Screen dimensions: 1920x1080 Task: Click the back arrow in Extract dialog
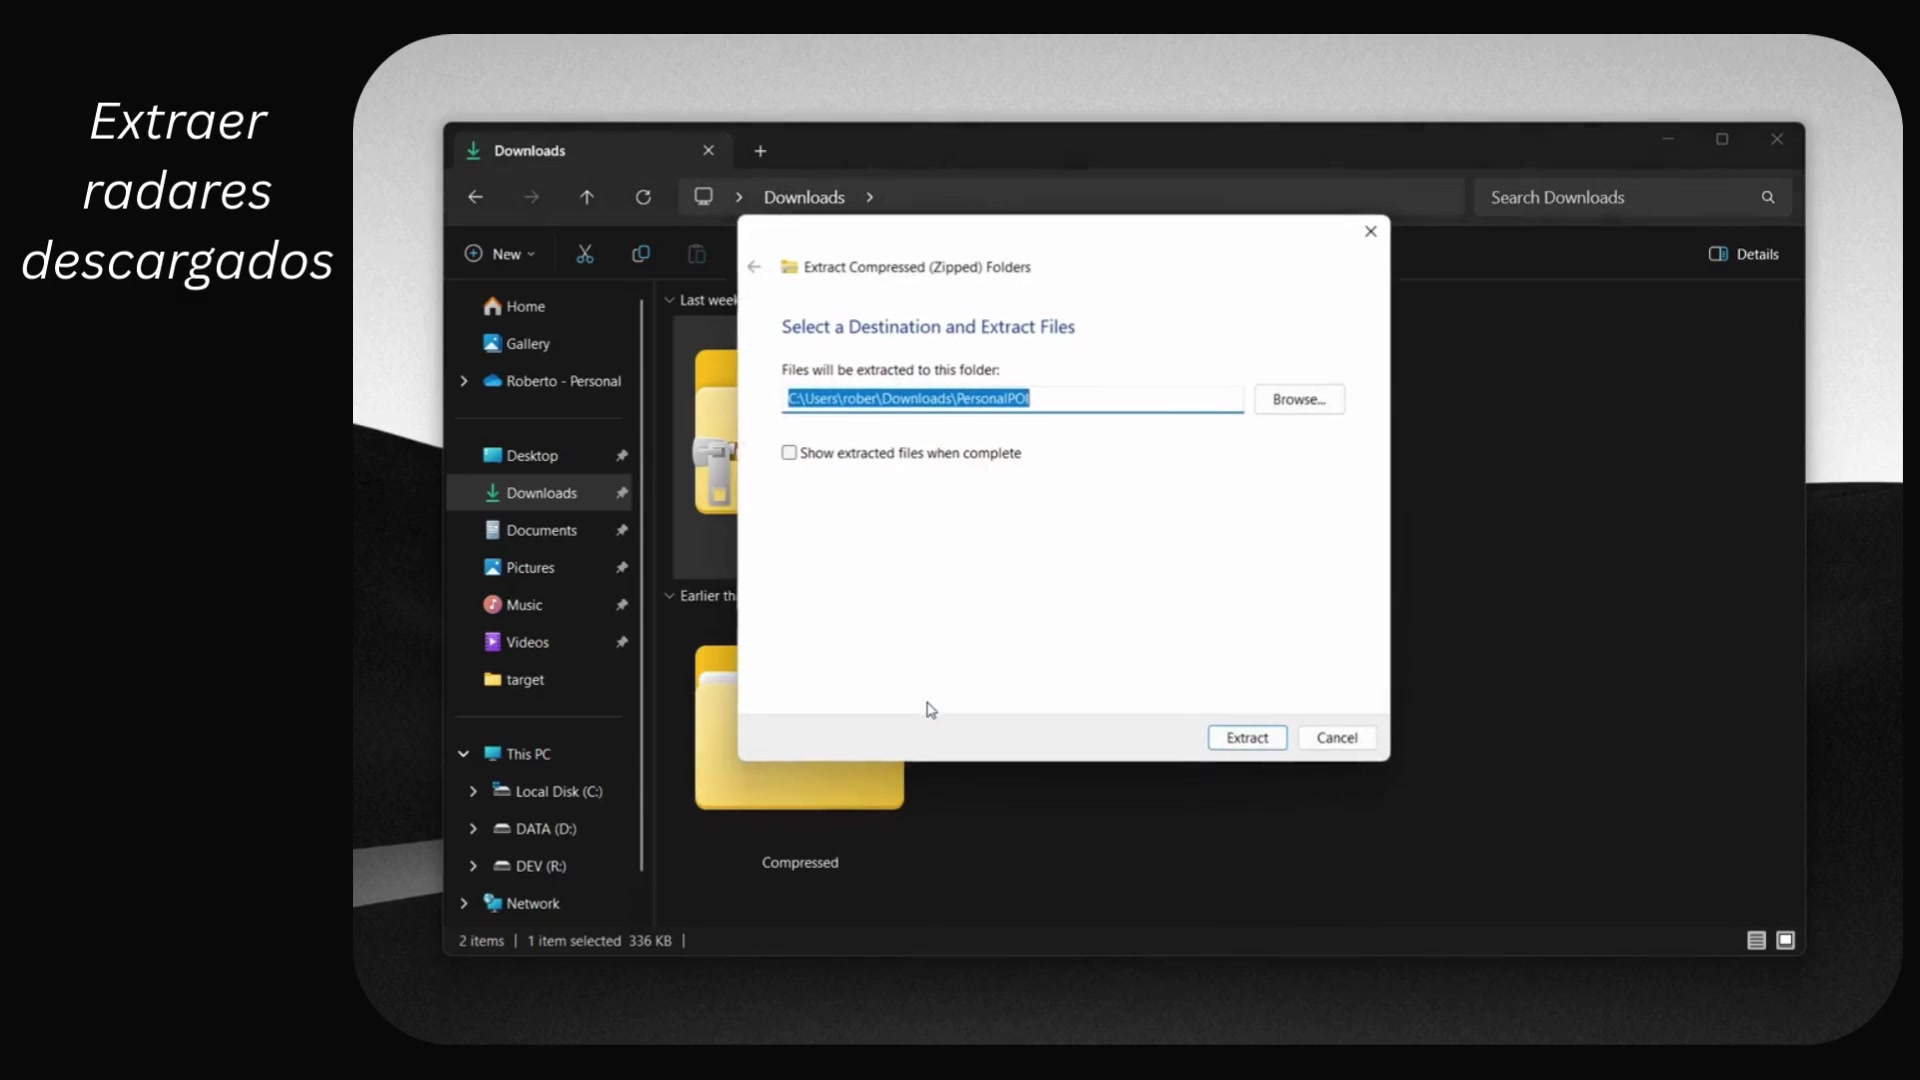click(754, 267)
